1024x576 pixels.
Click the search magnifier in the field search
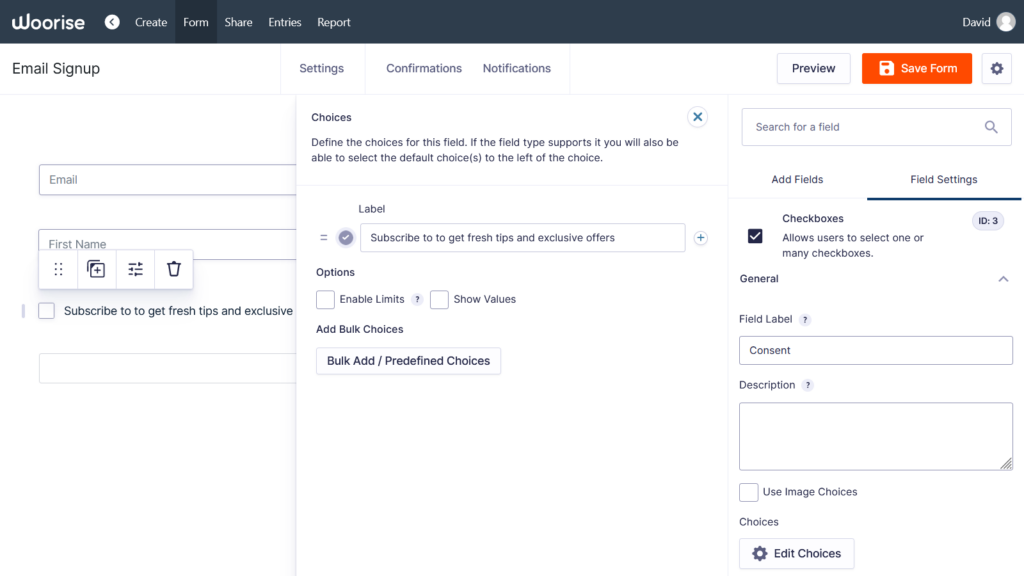[x=991, y=127]
